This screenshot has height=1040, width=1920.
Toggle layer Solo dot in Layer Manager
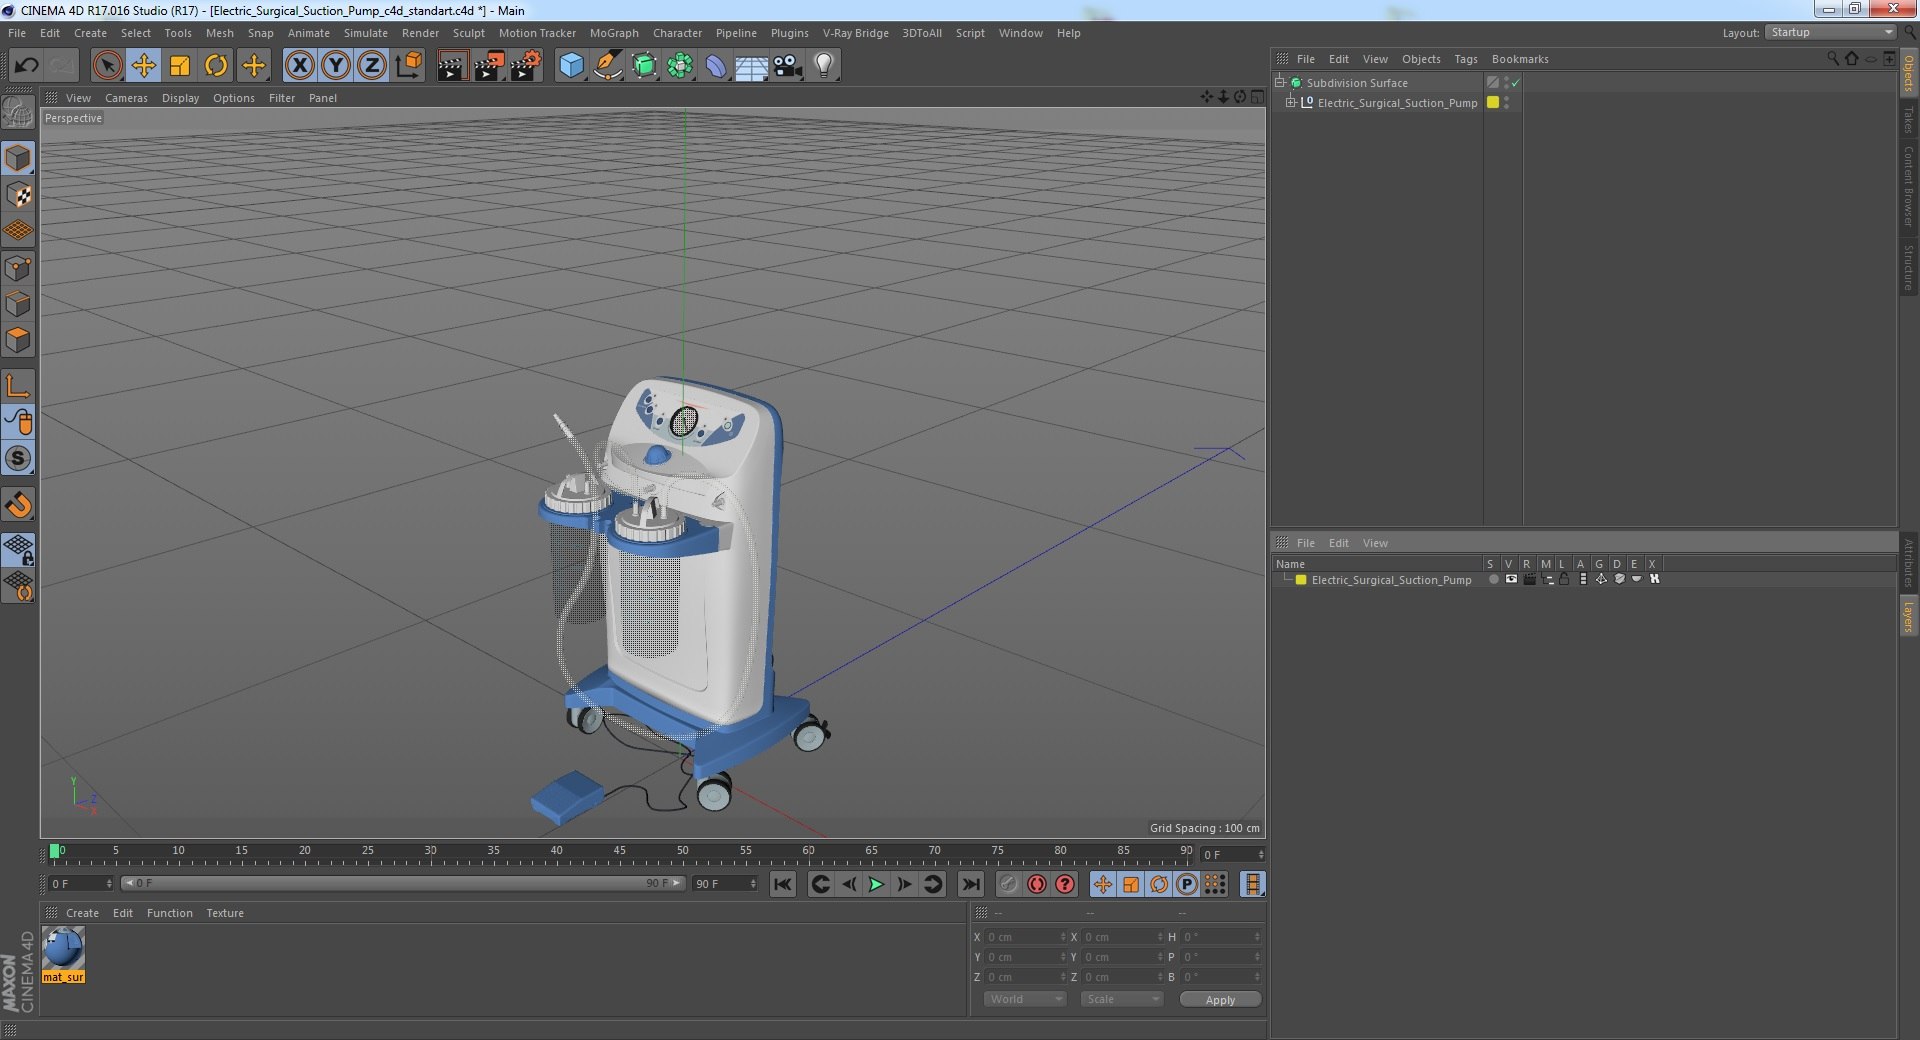tap(1493, 579)
